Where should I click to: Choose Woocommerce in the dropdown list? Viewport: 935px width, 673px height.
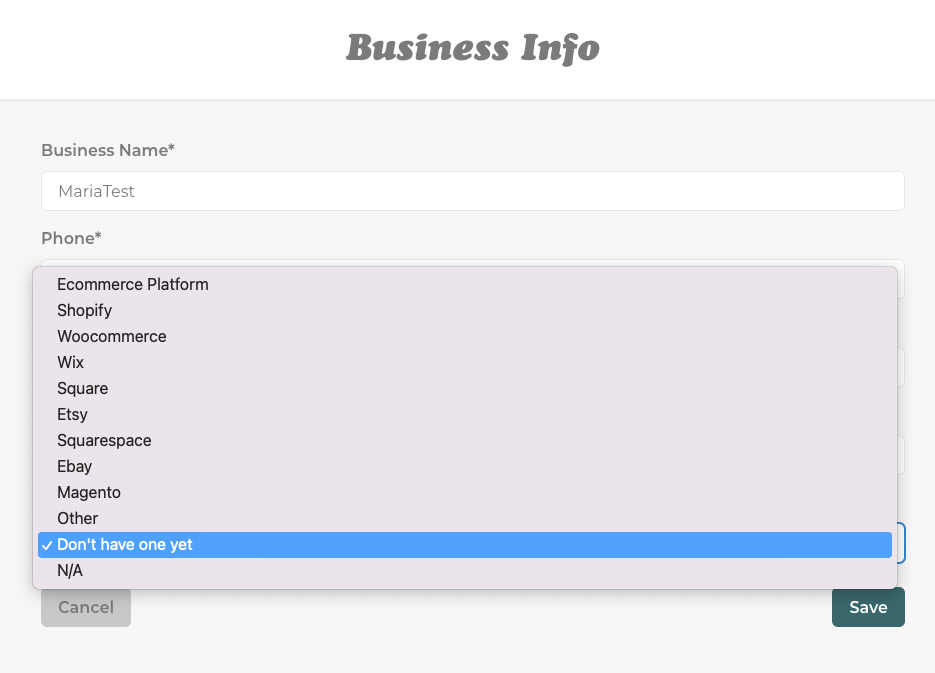(x=465, y=337)
